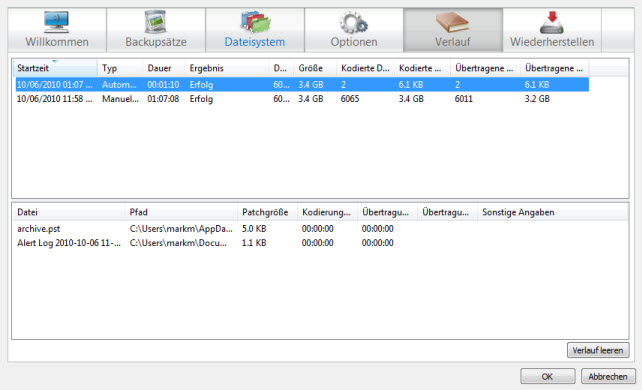Screen dimensions: 642x390
Task: Click the 6065 encoded files cell
Action: point(350,99)
